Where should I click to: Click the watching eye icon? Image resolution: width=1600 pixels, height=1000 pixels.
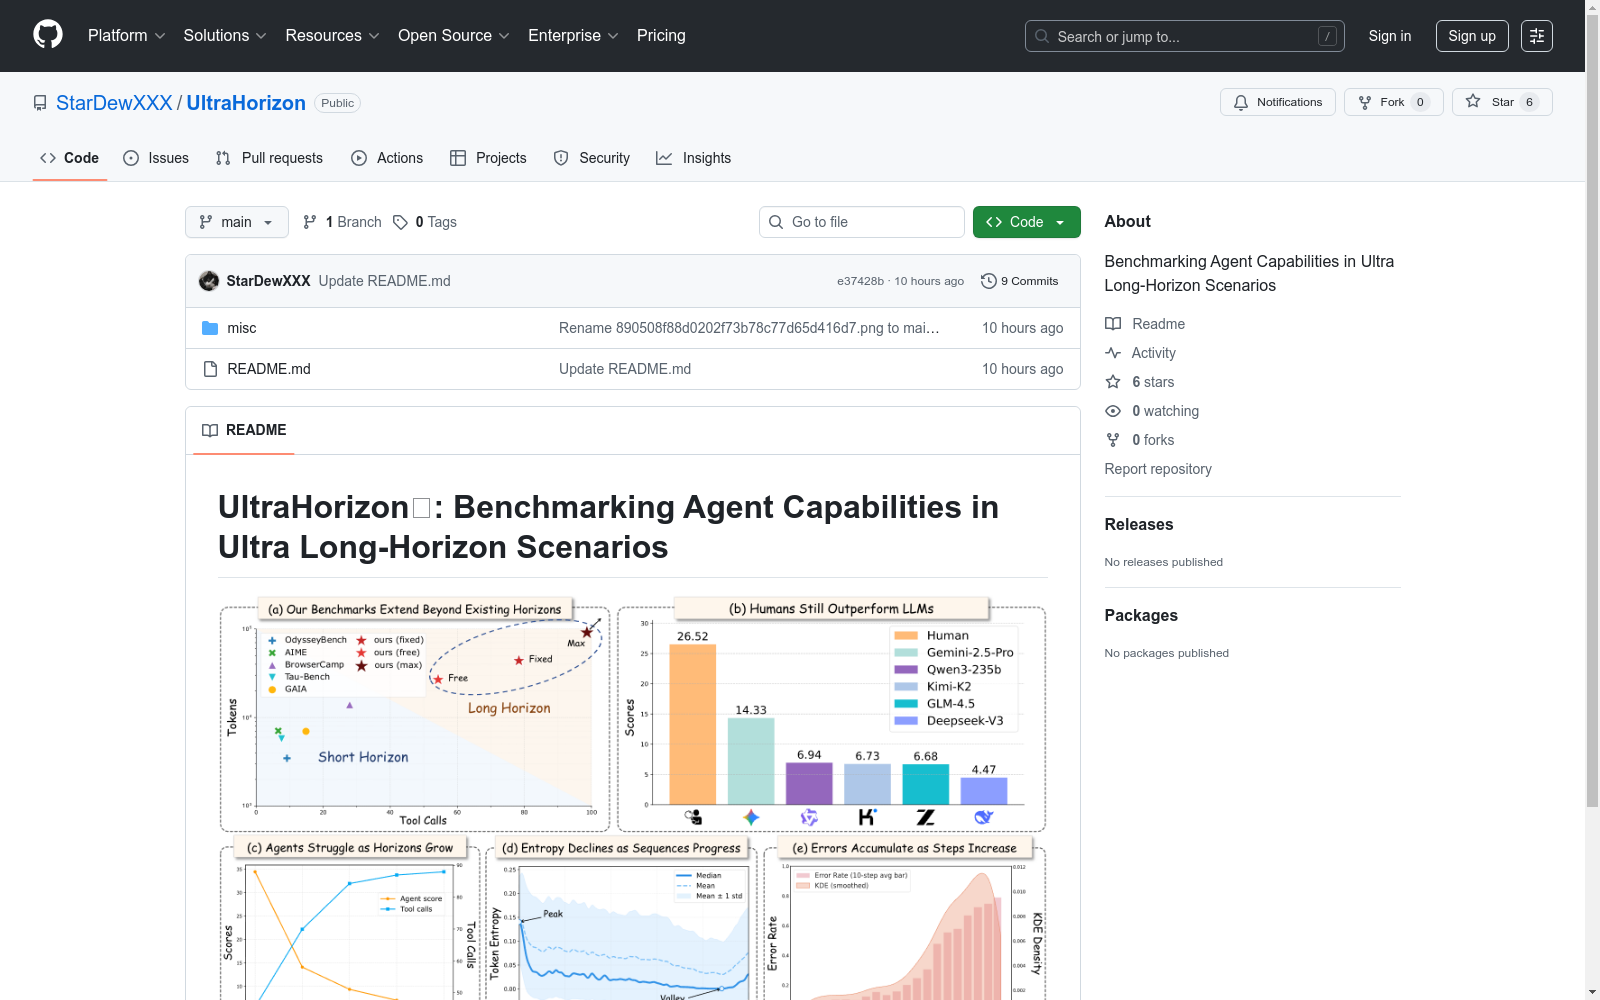1113,411
